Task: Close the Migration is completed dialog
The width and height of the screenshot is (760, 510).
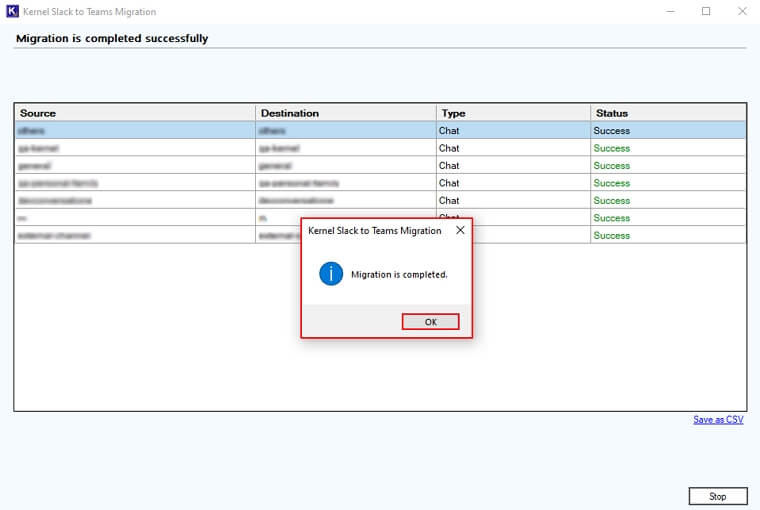Action: click(460, 230)
